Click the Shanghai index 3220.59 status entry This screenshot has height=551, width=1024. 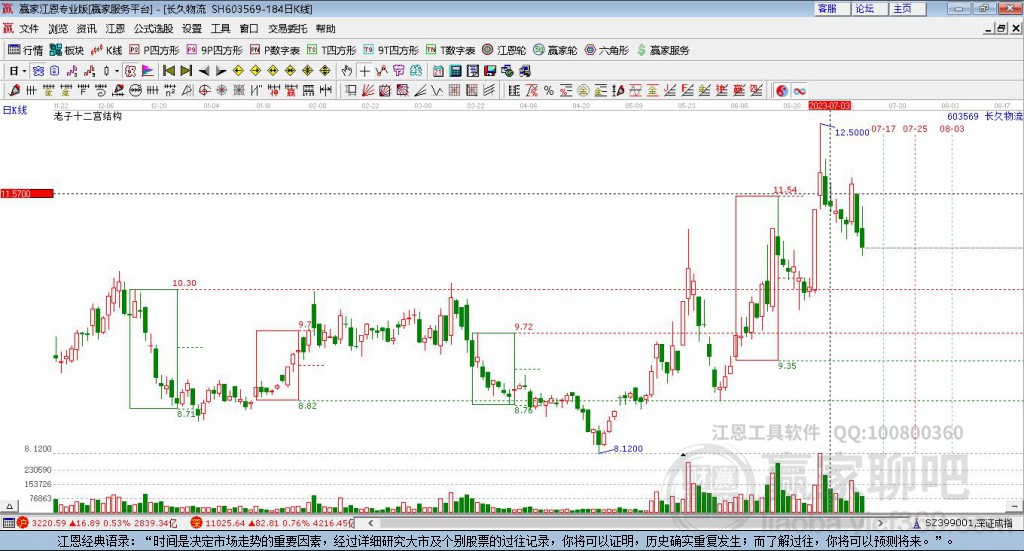click(x=97, y=523)
